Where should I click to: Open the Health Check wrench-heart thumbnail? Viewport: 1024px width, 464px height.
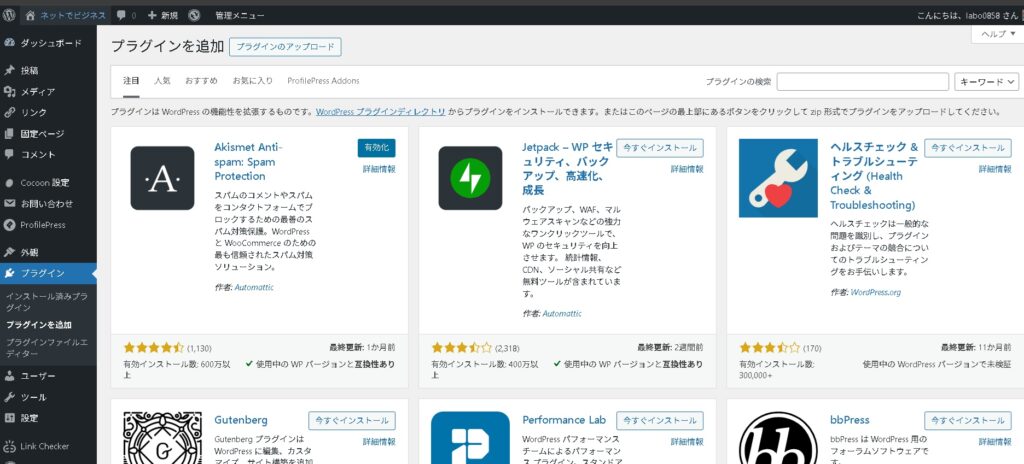[778, 178]
